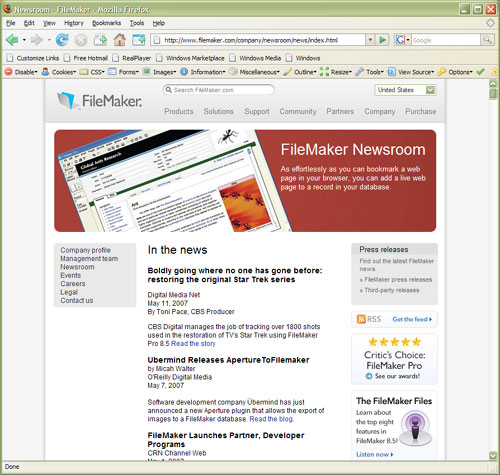Click the RSS feed orange icon

coord(361,319)
